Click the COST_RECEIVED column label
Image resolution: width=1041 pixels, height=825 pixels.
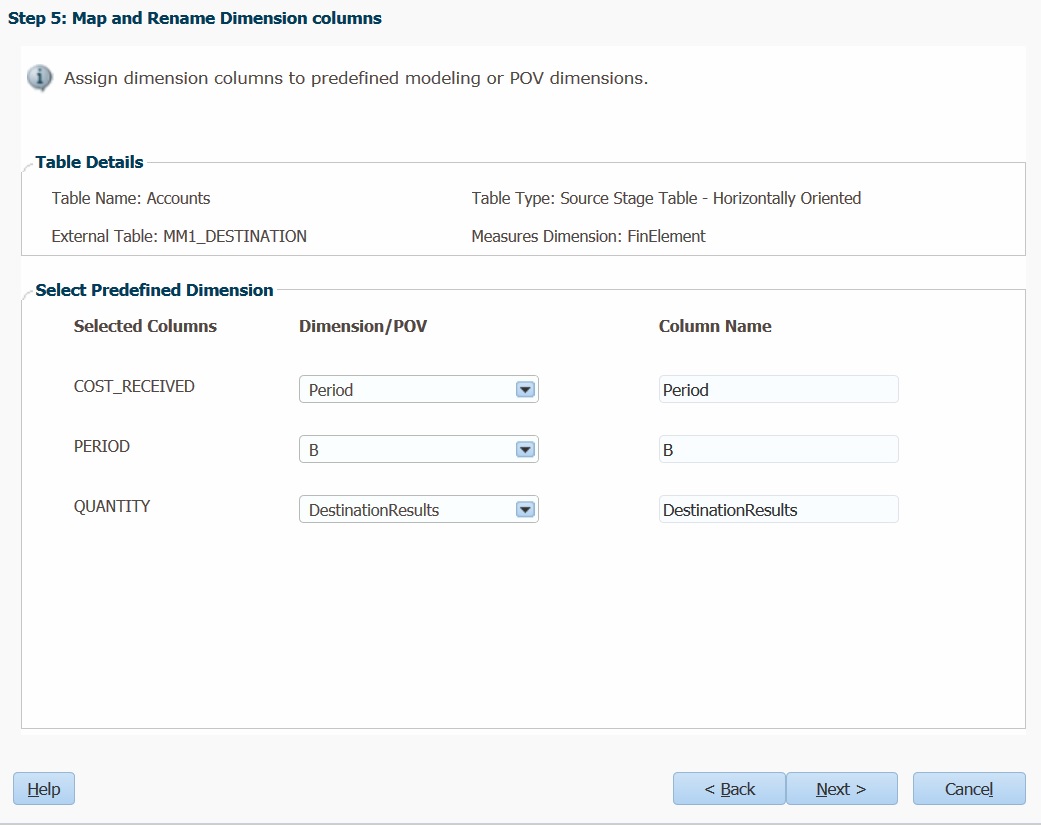[x=134, y=386]
